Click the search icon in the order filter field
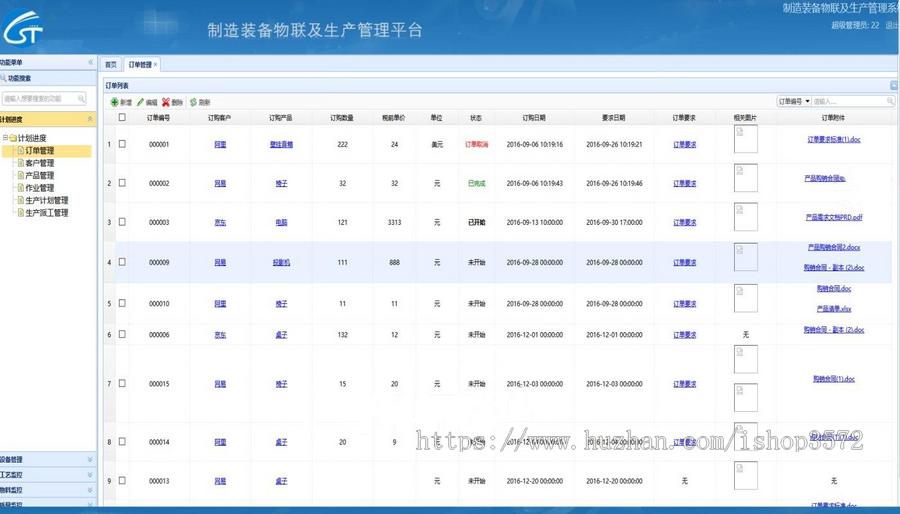 pos(890,101)
